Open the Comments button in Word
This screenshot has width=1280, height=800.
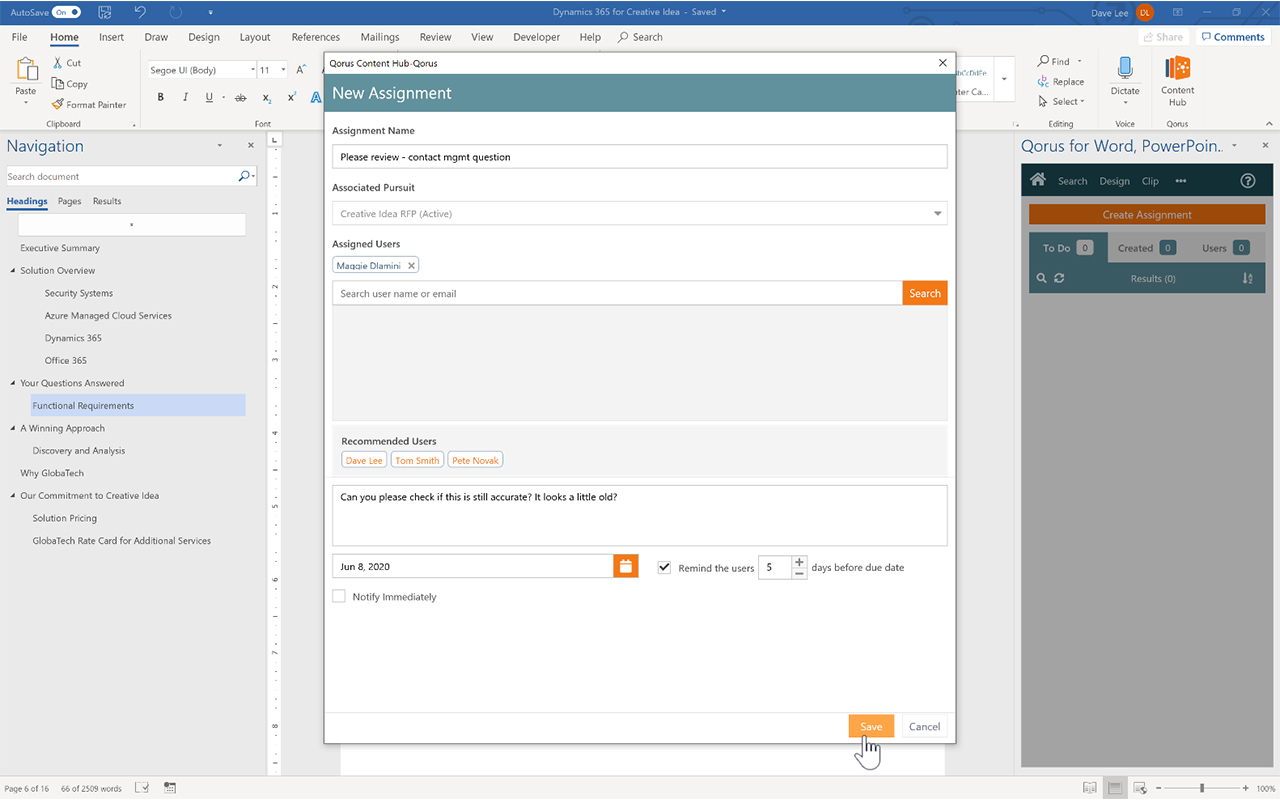(1231, 37)
